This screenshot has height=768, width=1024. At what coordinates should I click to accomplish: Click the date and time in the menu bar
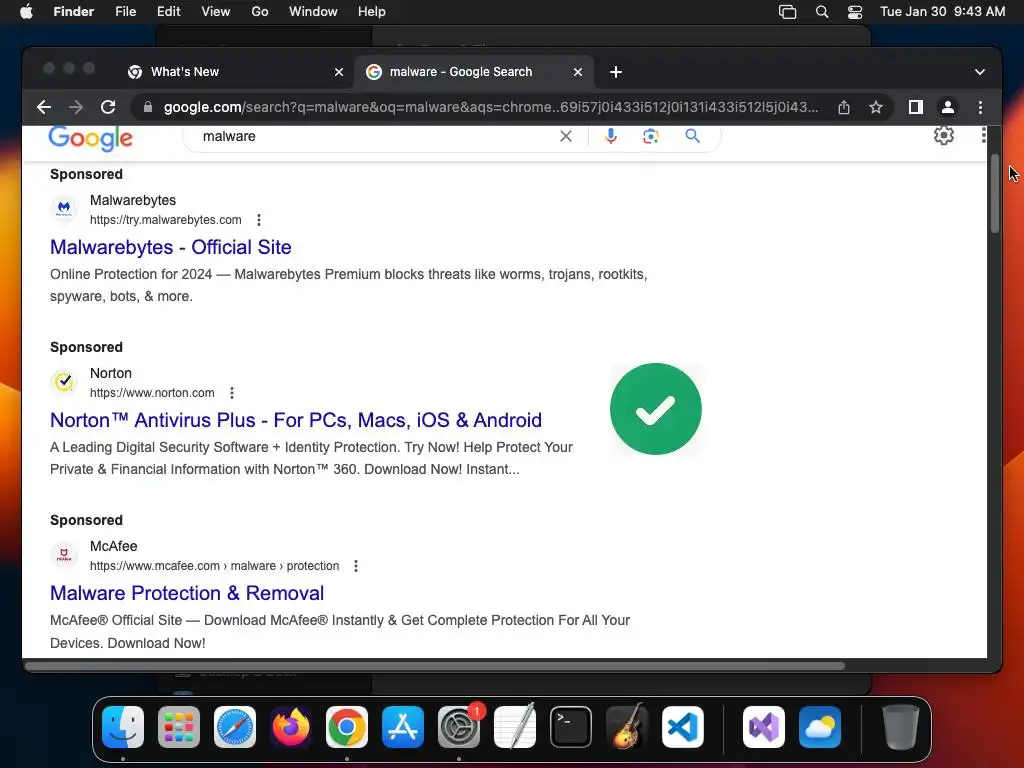[x=942, y=12]
